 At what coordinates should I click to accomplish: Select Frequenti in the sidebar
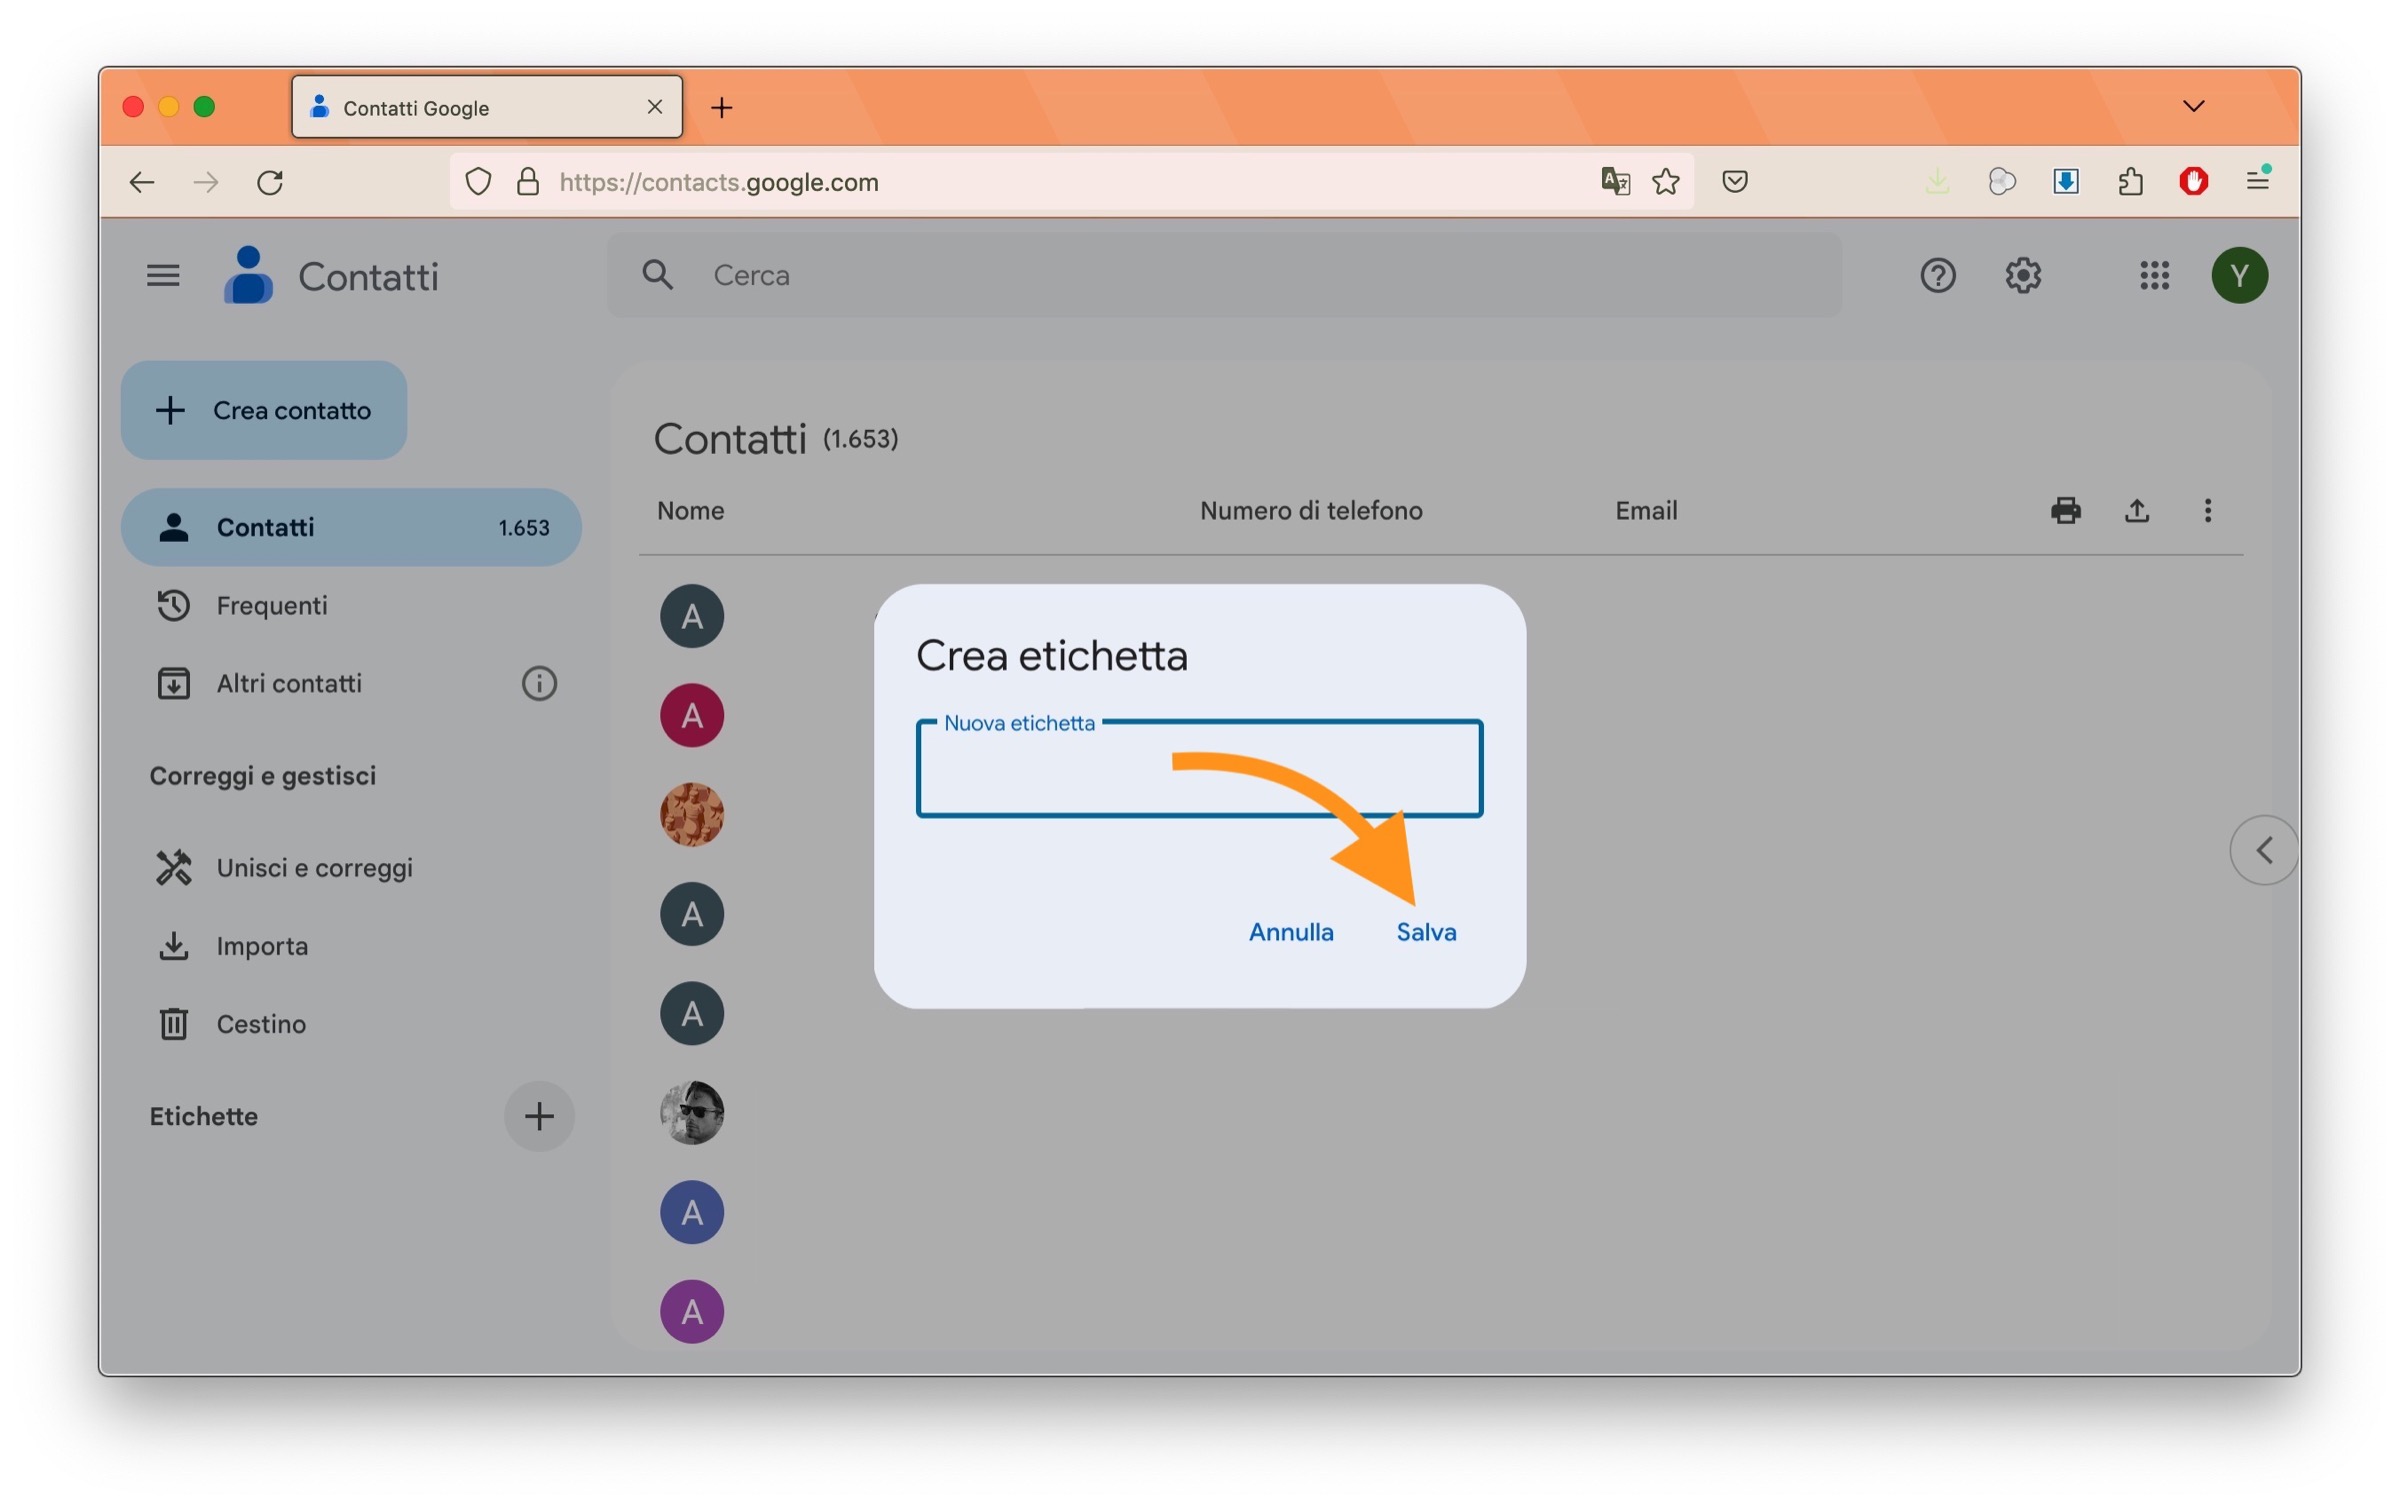click(x=271, y=605)
